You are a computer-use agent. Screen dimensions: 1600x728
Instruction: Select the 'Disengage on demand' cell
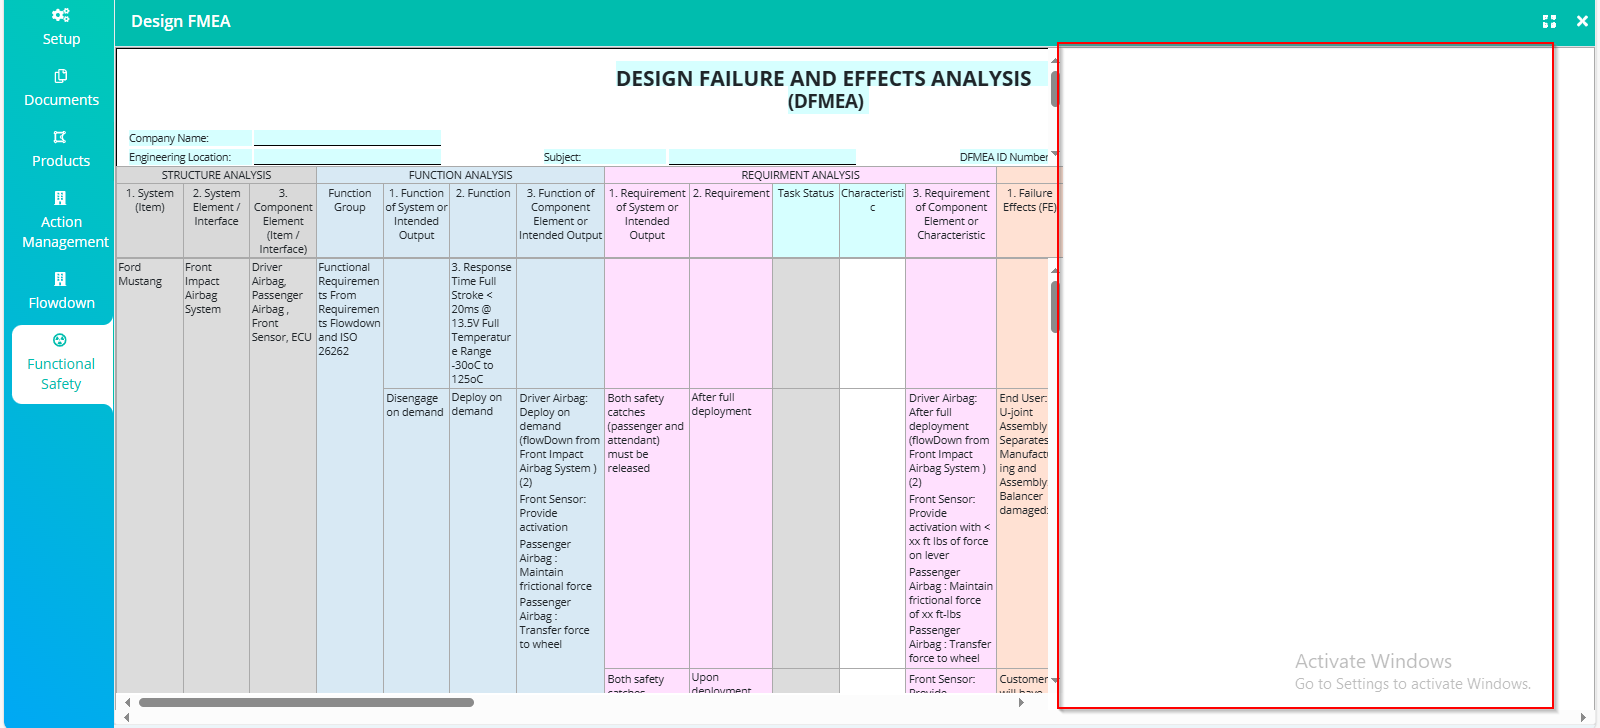coord(416,540)
